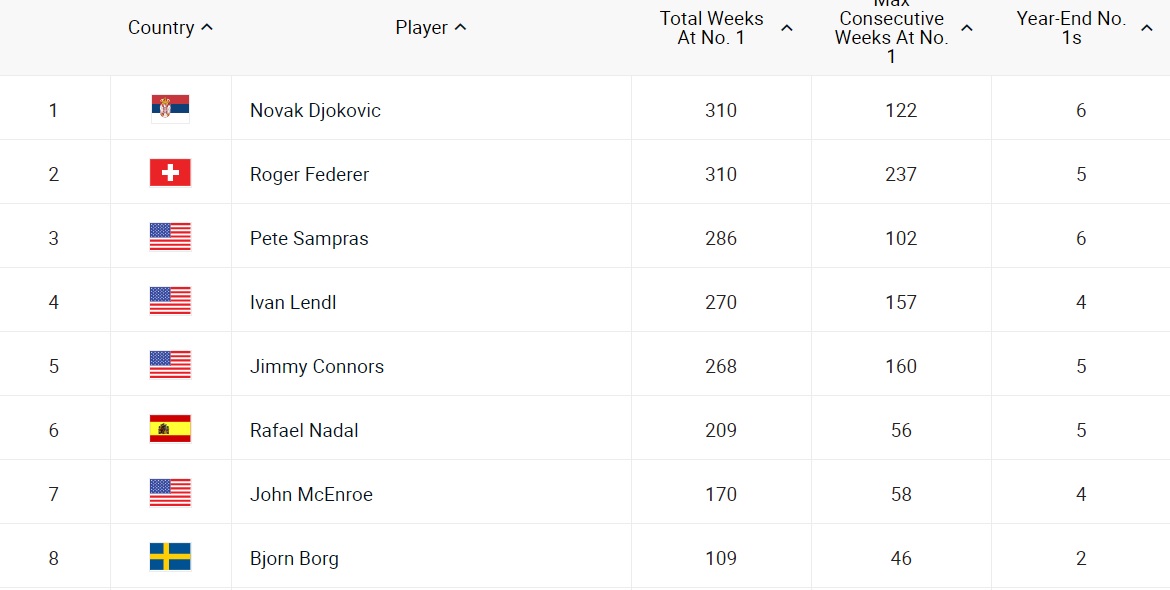Select the Year-End No. 1s column header
Screen dimensions: 1170x590
[x=1071, y=28]
